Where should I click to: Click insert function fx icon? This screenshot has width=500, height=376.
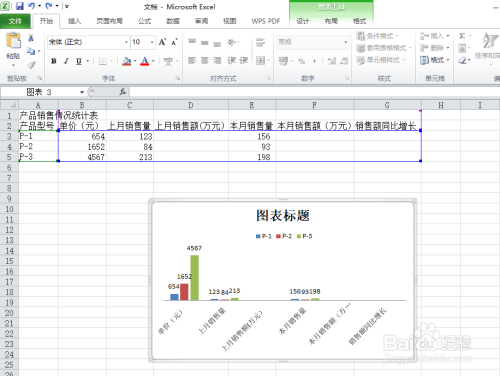123,92
